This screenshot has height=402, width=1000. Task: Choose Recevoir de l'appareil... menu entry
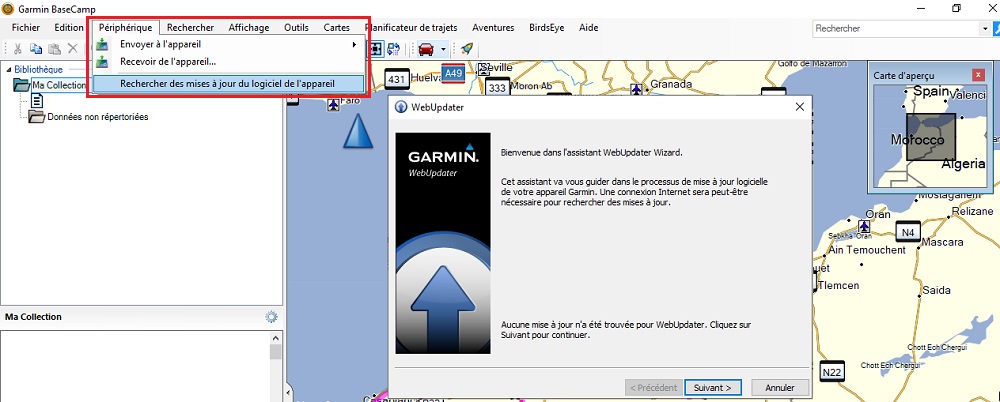(168, 62)
